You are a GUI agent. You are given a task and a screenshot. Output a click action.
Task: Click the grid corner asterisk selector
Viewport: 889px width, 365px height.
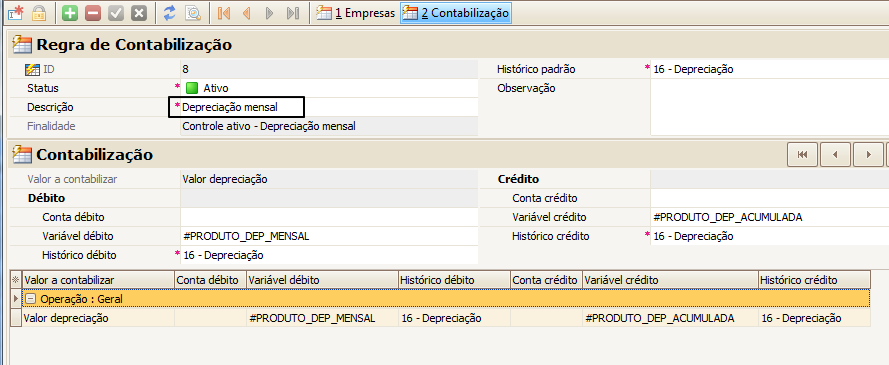(16, 280)
